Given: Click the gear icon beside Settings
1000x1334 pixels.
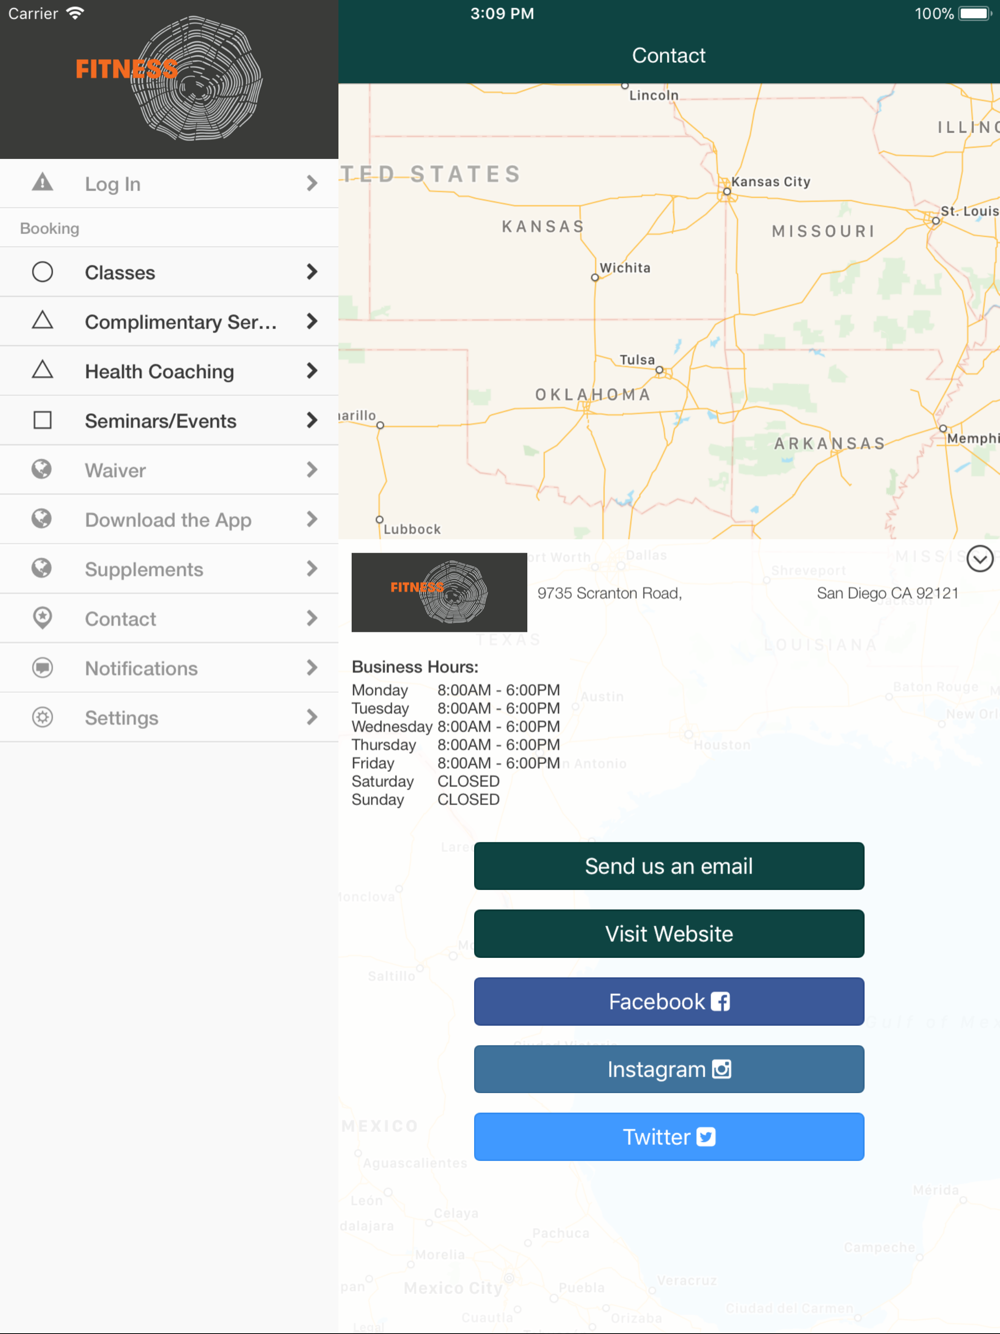Looking at the screenshot, I should click(x=42, y=717).
